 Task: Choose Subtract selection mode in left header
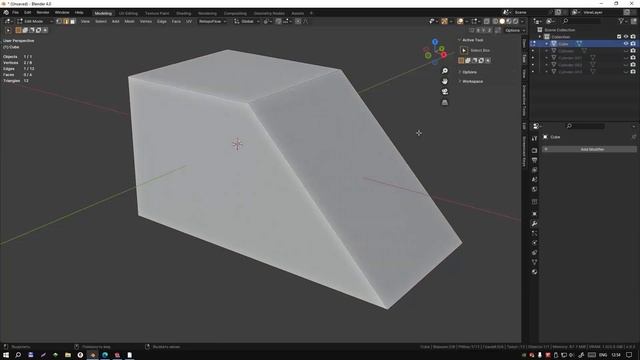tap(31, 30)
